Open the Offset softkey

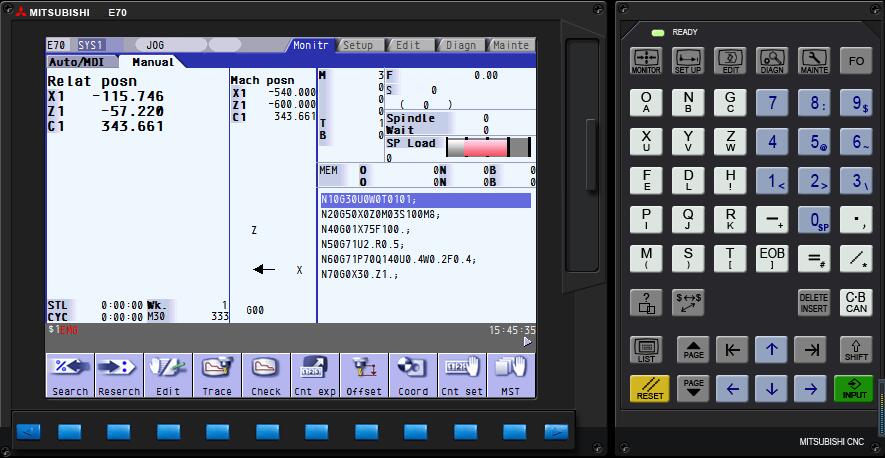(x=364, y=376)
